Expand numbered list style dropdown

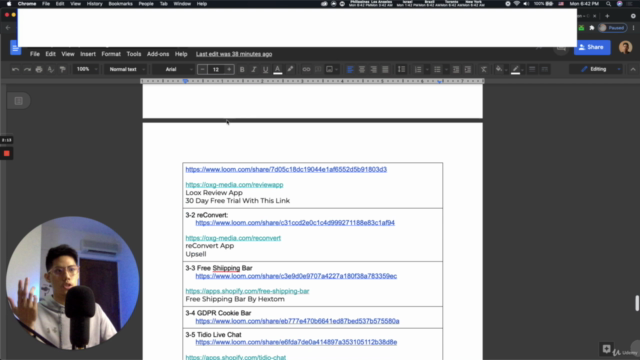click(x=427, y=69)
